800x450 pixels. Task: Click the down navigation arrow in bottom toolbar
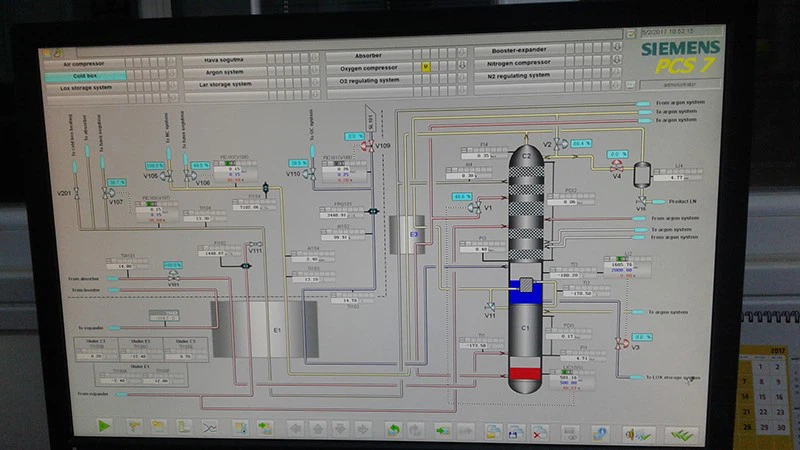(340, 429)
